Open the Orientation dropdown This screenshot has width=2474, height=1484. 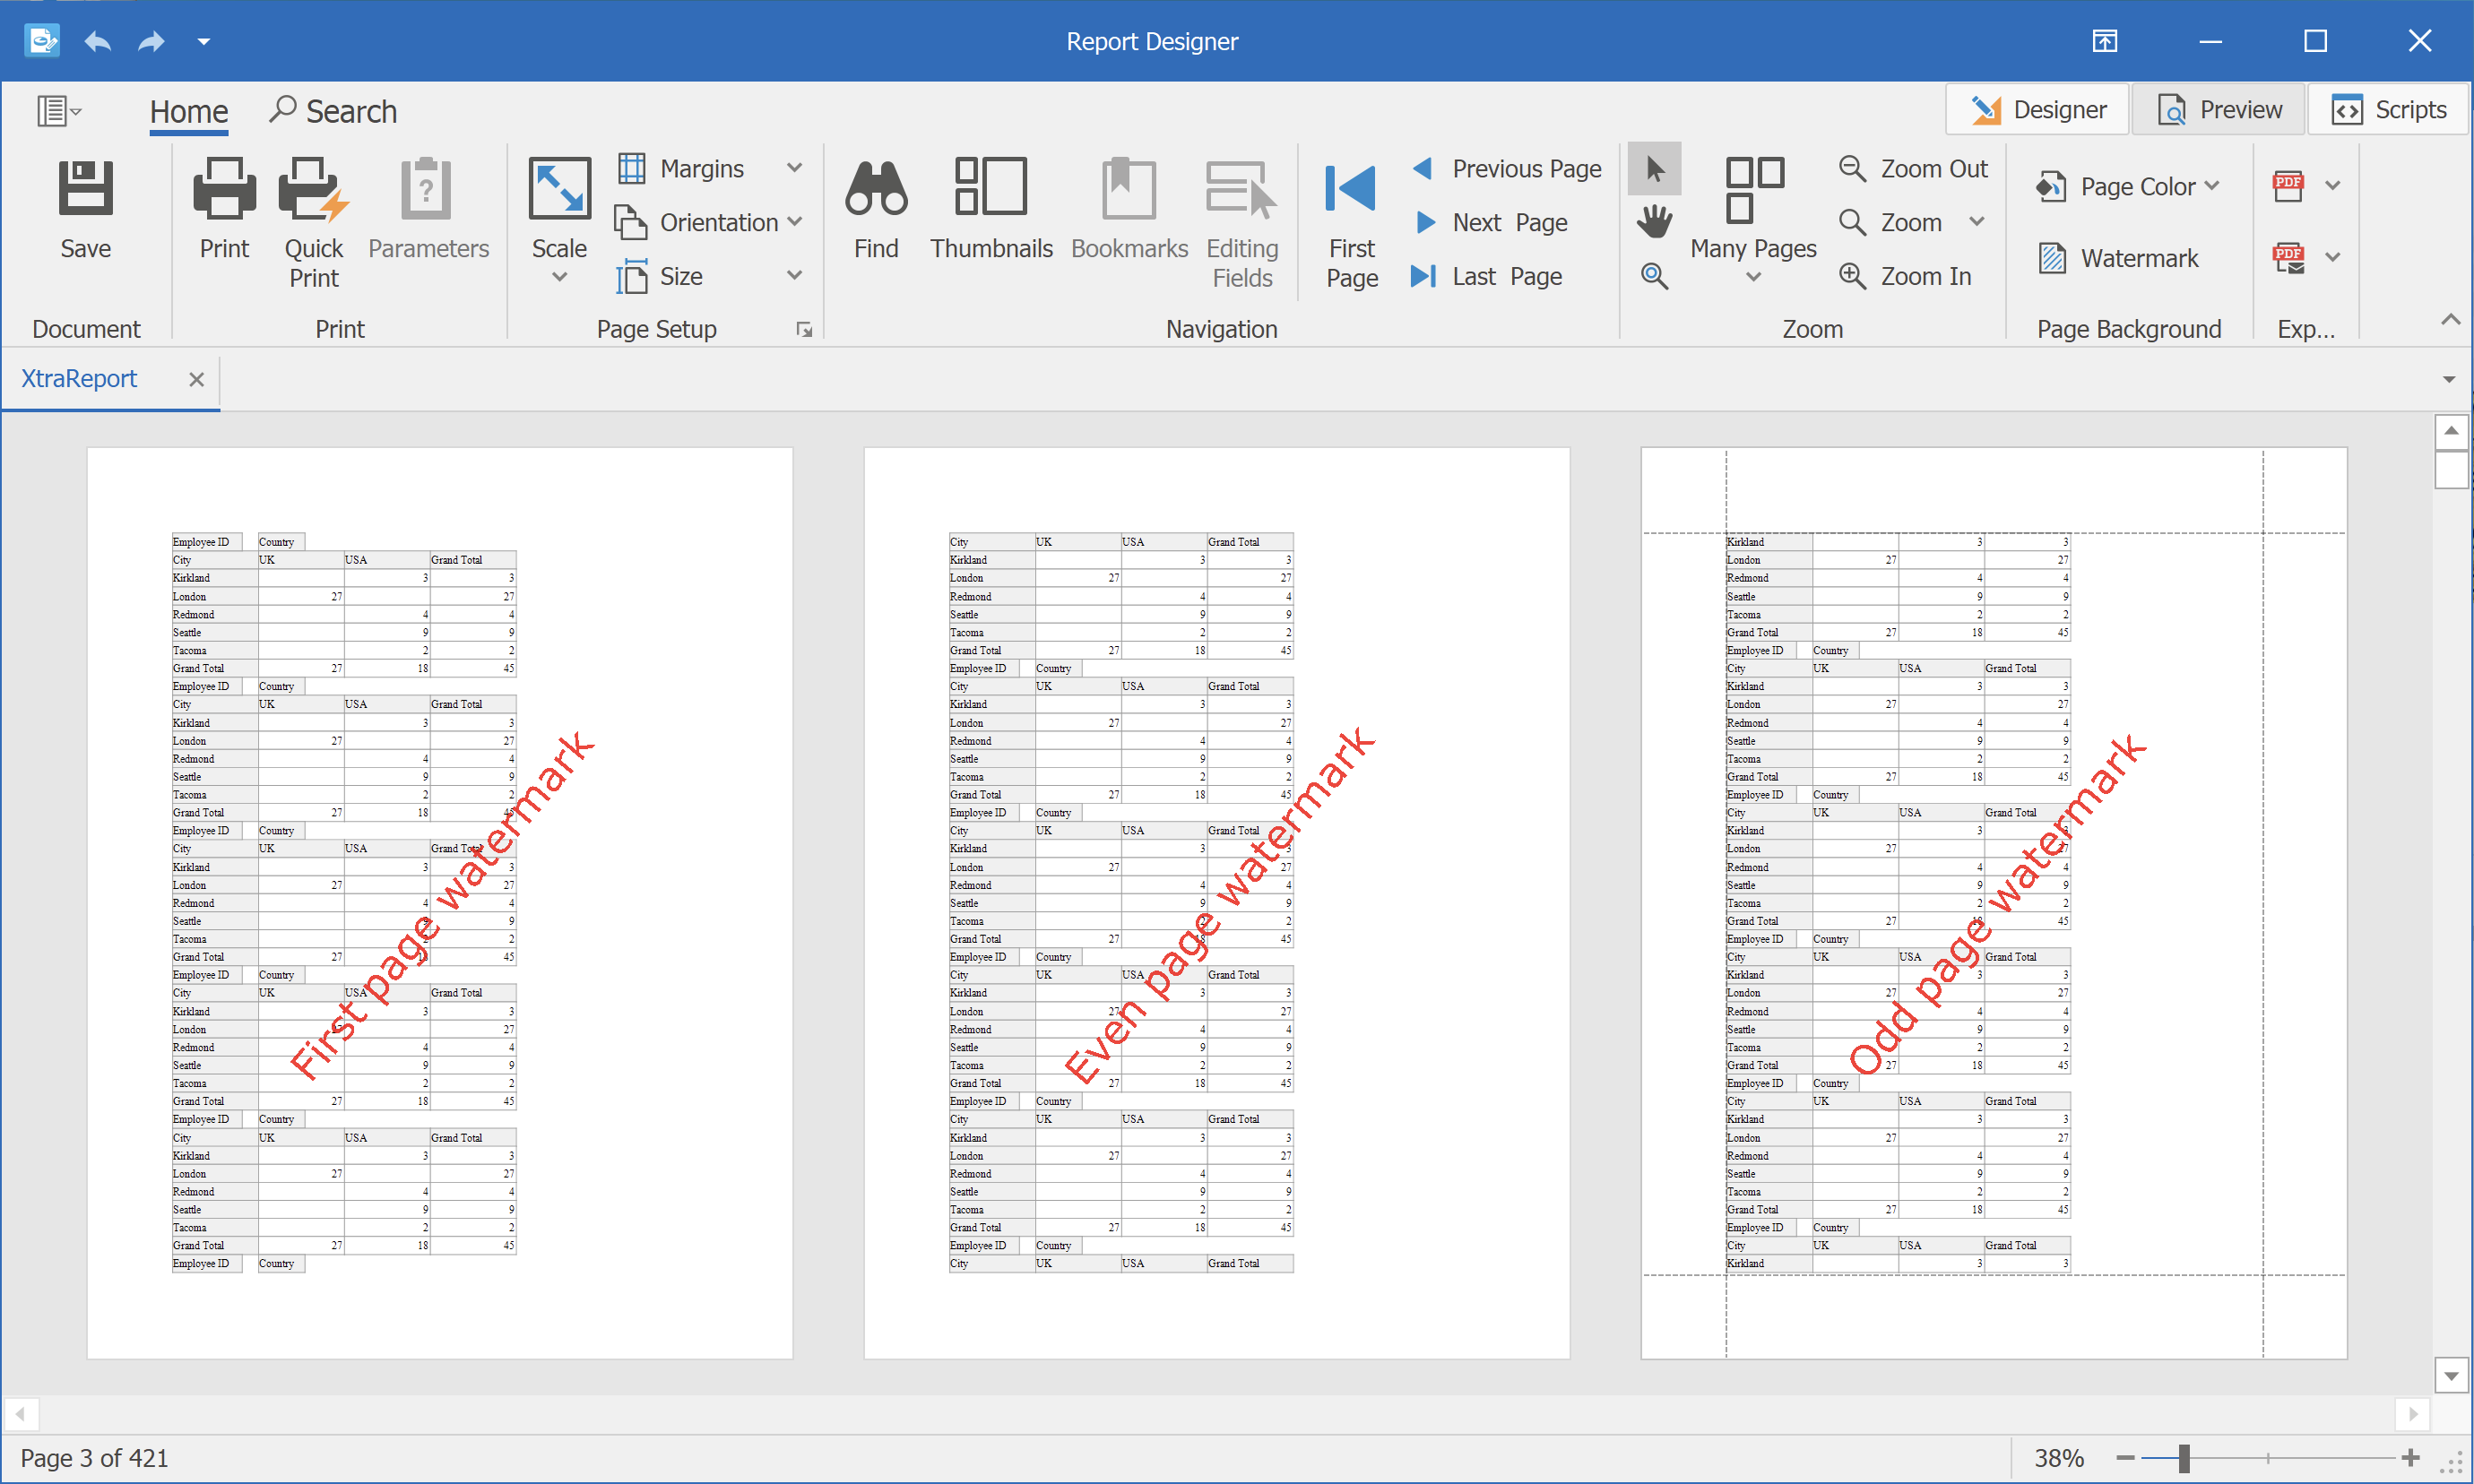click(x=714, y=220)
